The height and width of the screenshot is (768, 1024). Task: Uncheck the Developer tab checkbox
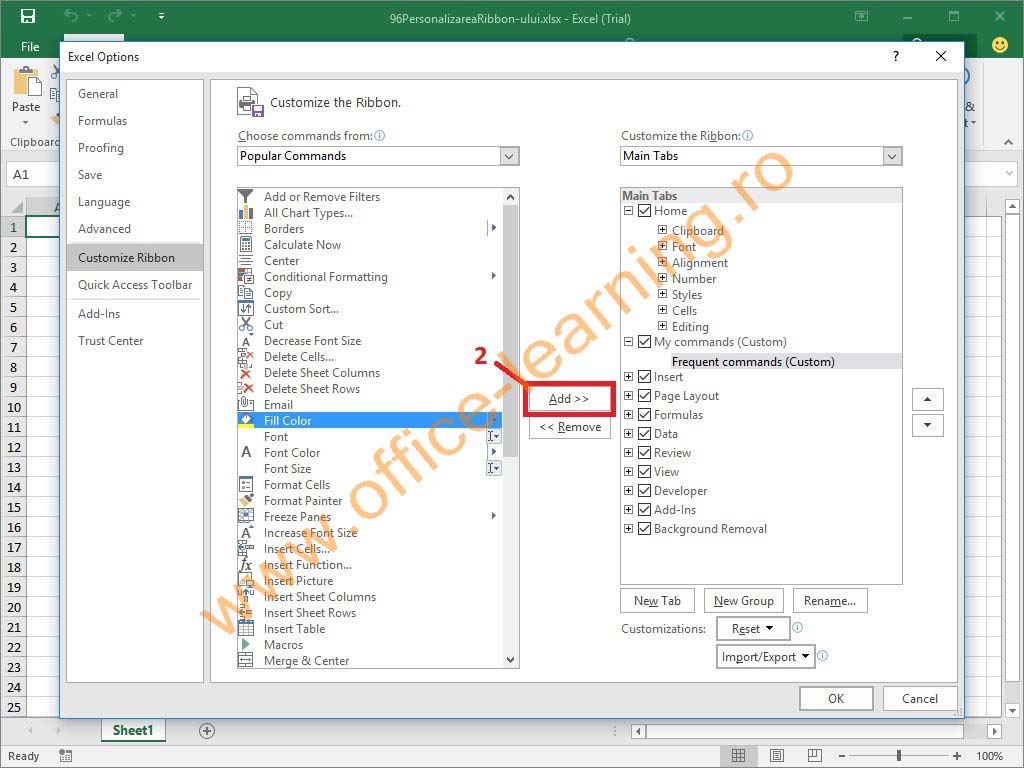point(644,490)
